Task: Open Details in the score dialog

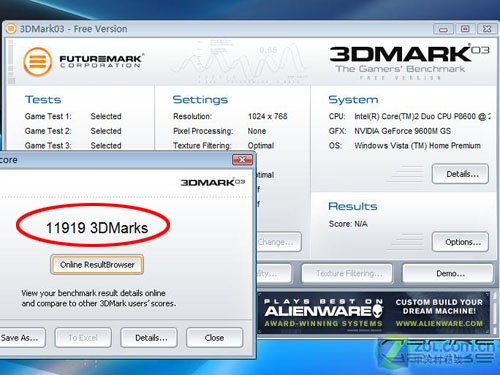Action: tap(149, 338)
